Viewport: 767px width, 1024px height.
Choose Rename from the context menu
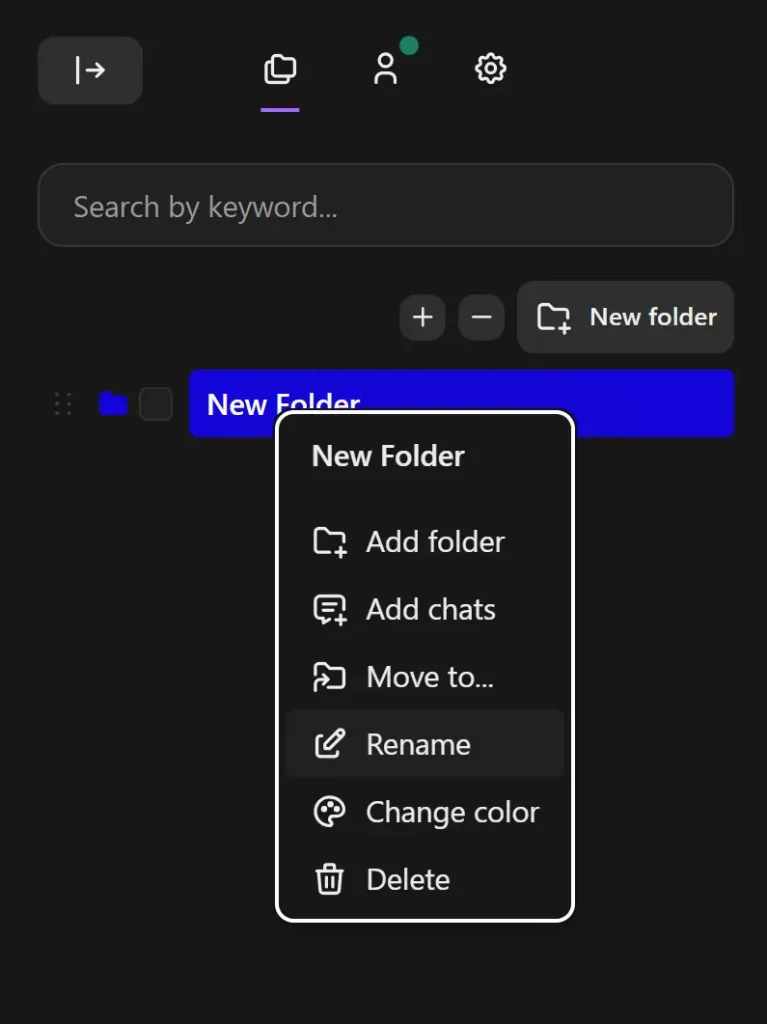(419, 744)
